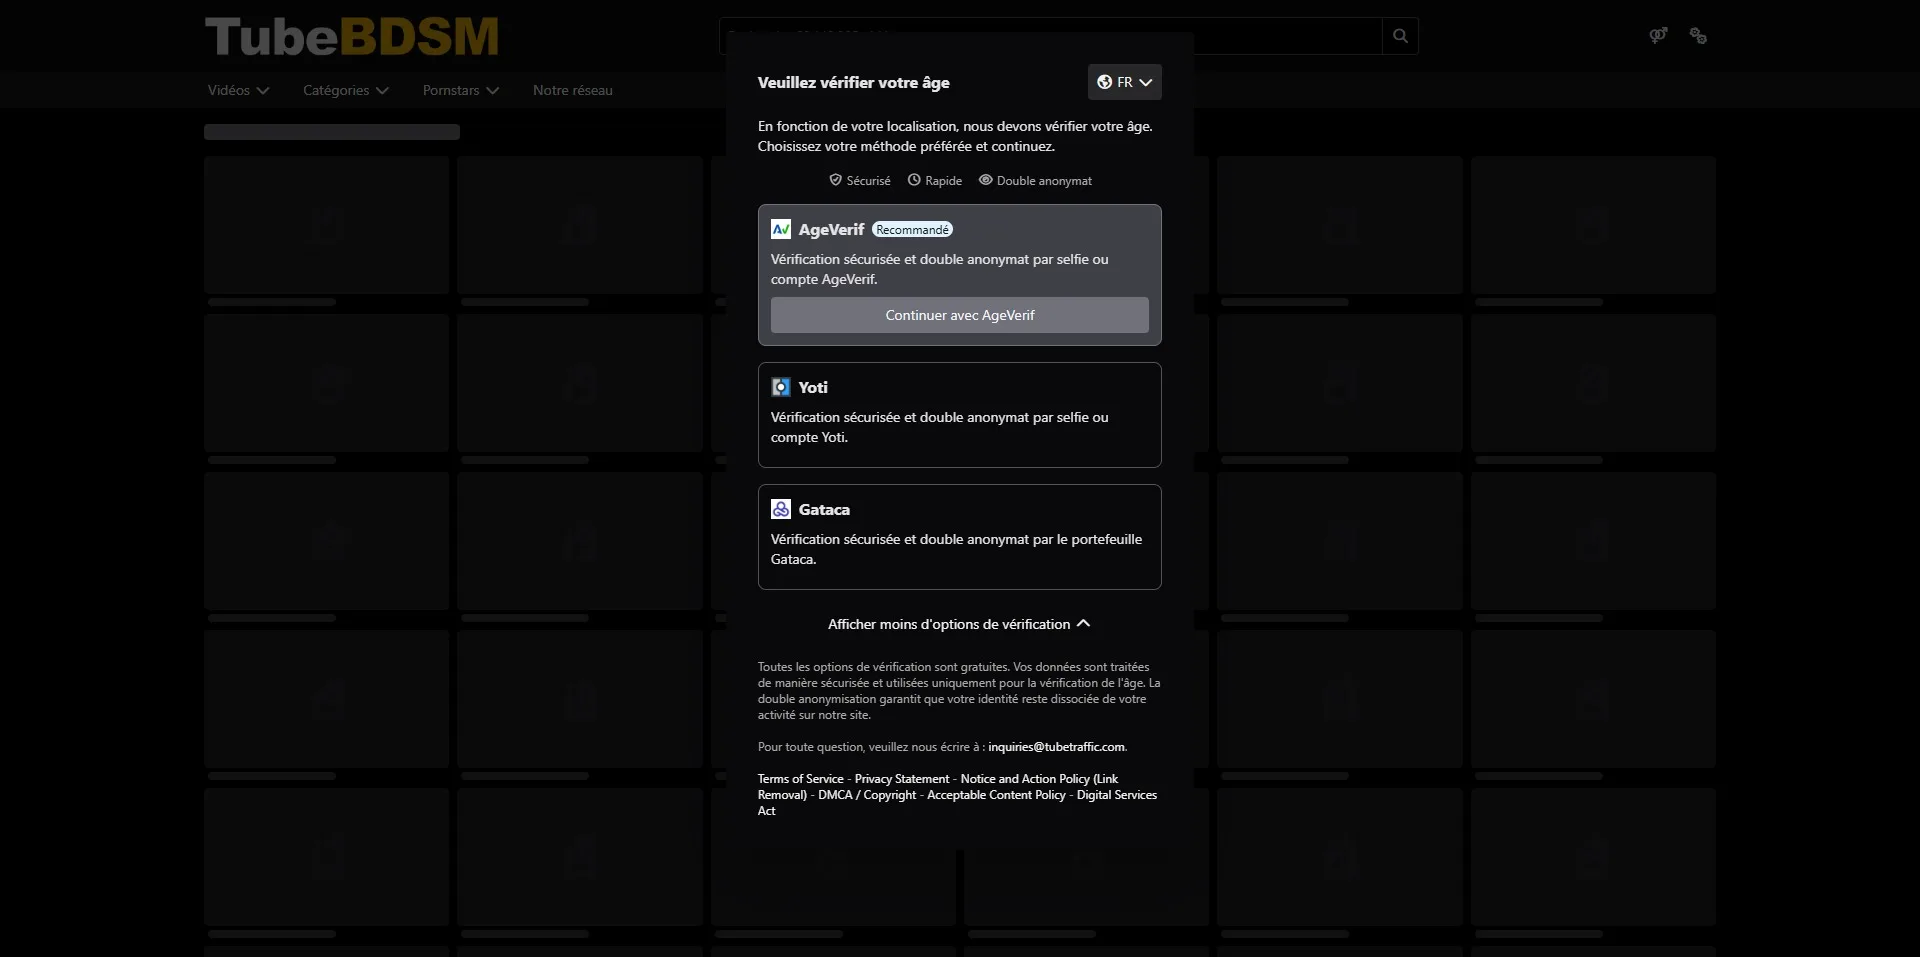This screenshot has height=957, width=1920.
Task: Open the FR language dropdown
Action: click(x=1124, y=82)
